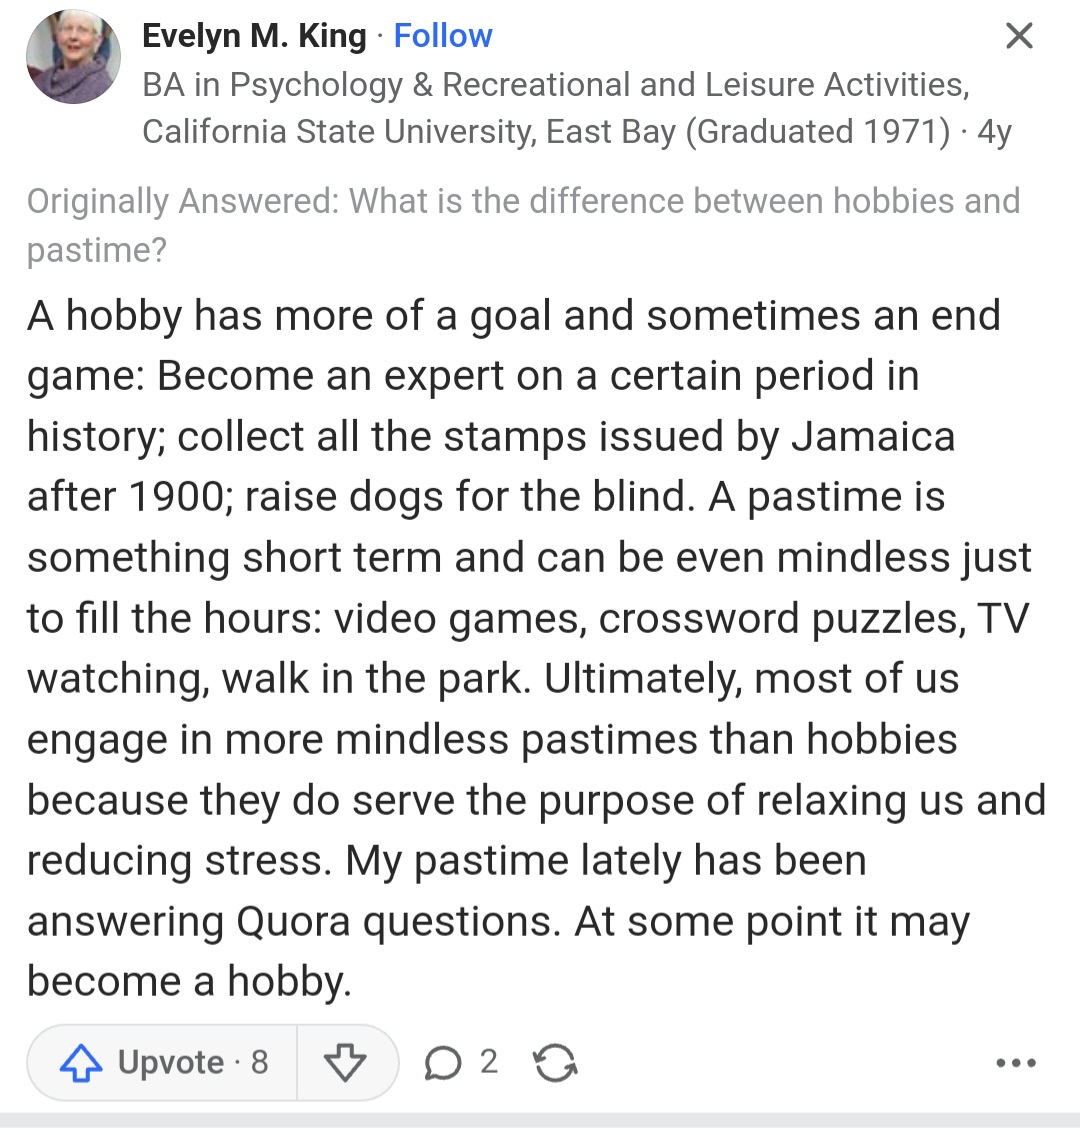Image resolution: width=1080 pixels, height=1135 pixels.
Task: Tap the comment count number 2
Action: [x=488, y=1062]
